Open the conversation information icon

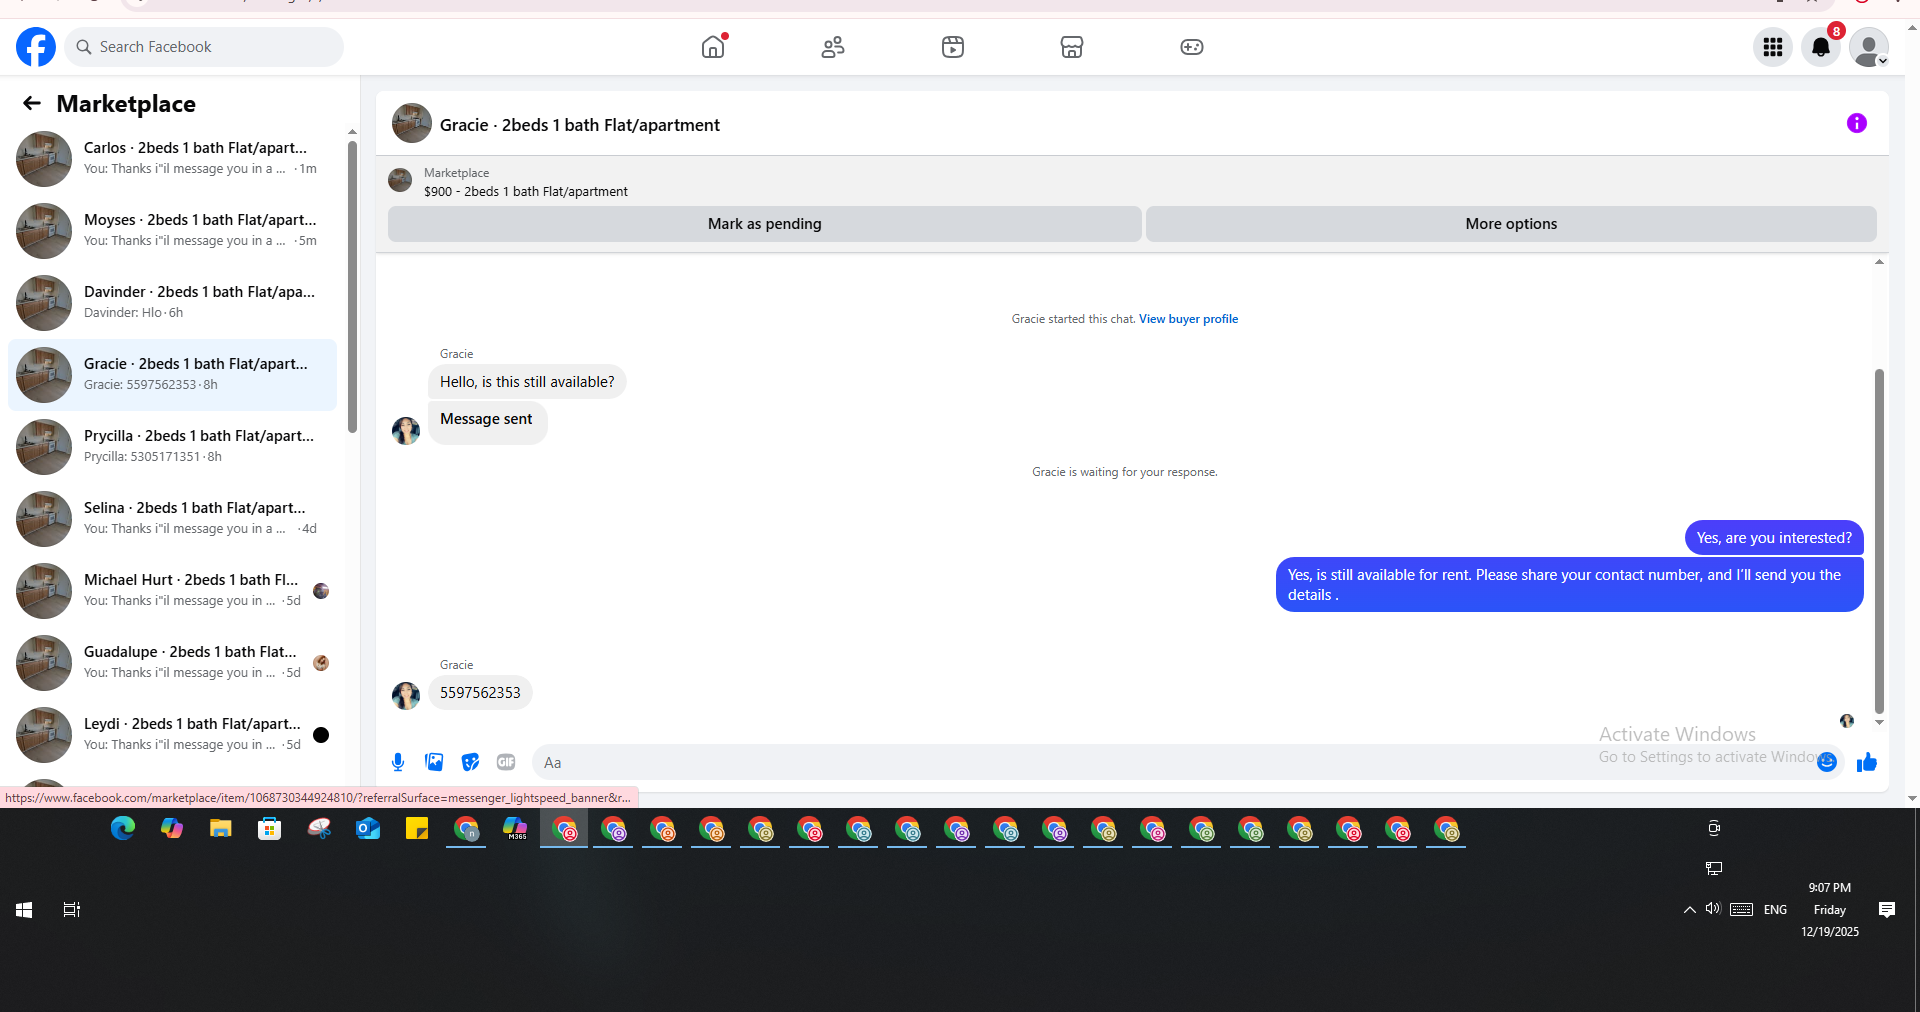pos(1857,123)
